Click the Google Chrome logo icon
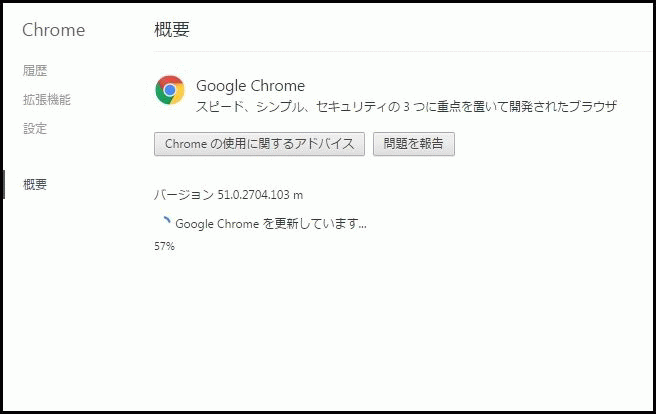This screenshot has height=414, width=656. point(170,90)
